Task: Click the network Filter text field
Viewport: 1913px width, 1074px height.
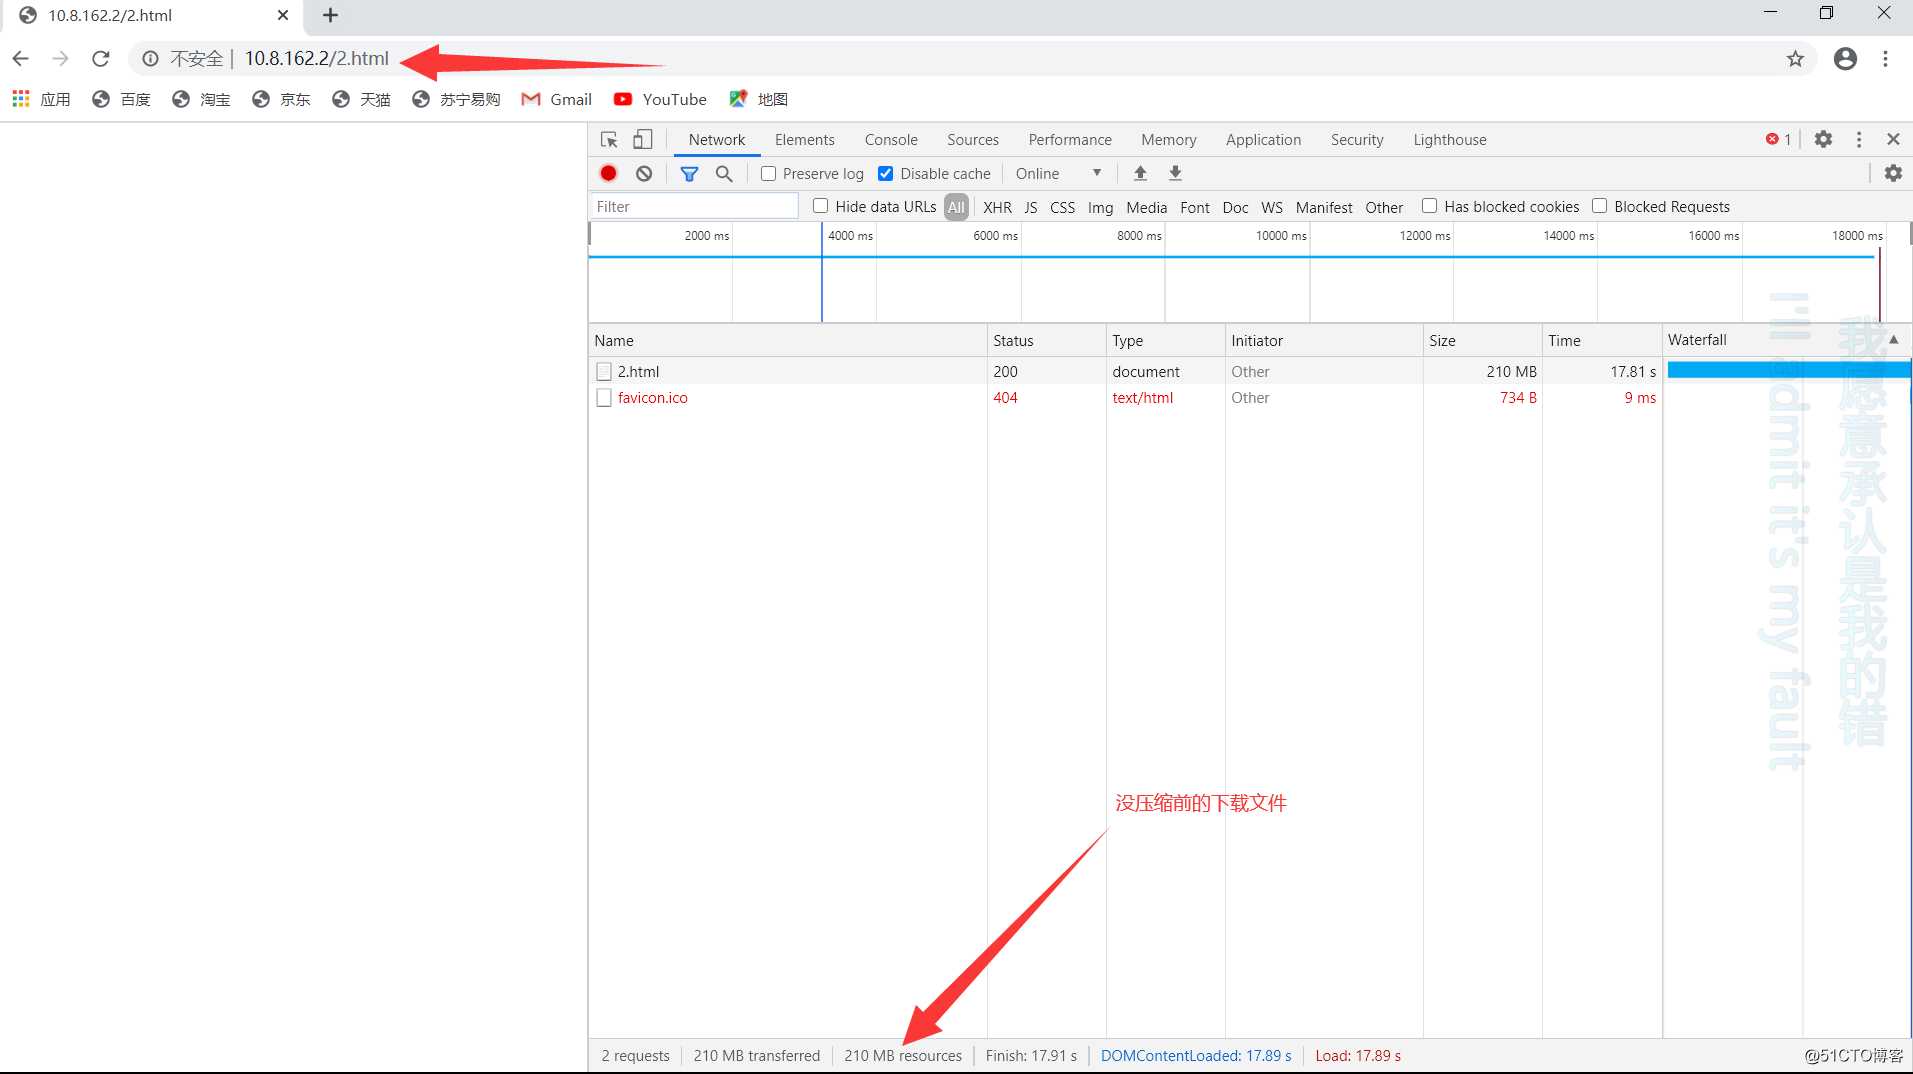Action: (694, 206)
